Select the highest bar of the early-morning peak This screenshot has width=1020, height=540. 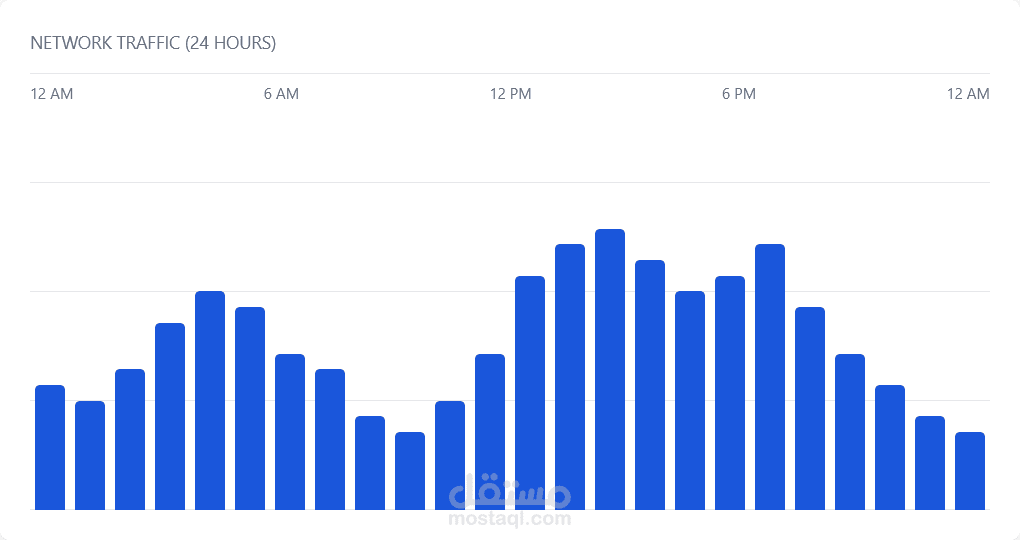tap(209, 400)
